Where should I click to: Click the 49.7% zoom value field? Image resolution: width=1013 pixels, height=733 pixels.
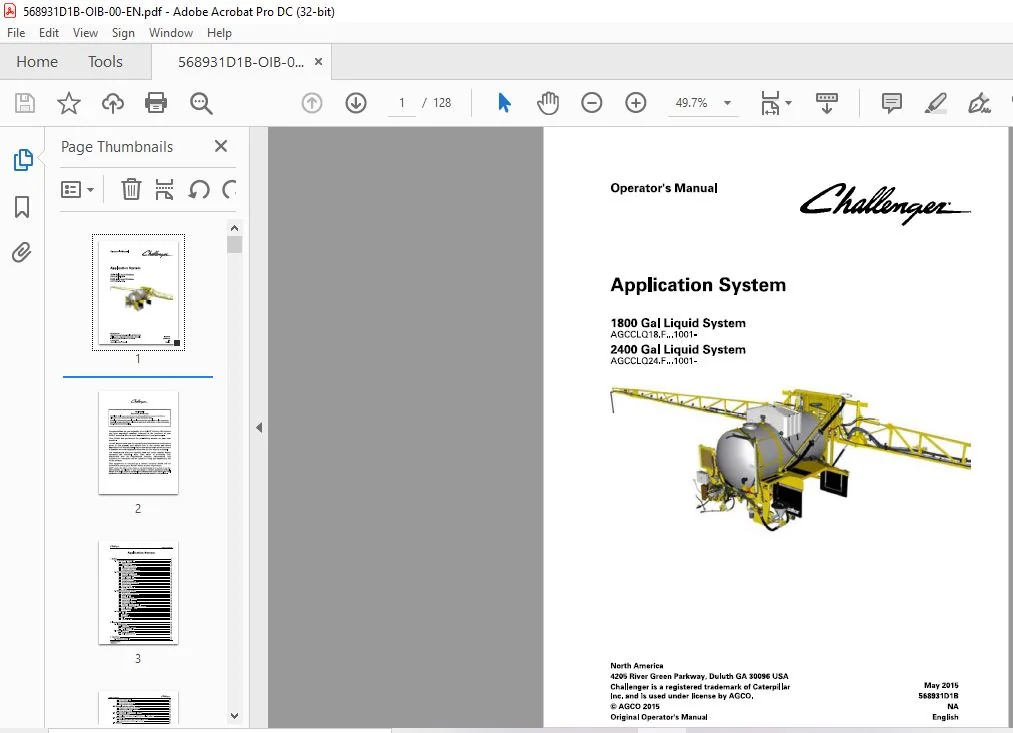click(x=691, y=103)
